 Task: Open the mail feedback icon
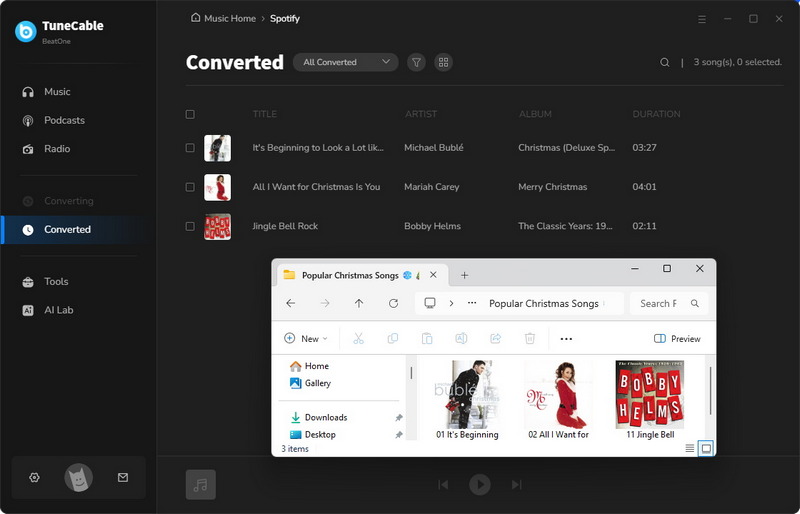pyautogui.click(x=123, y=478)
